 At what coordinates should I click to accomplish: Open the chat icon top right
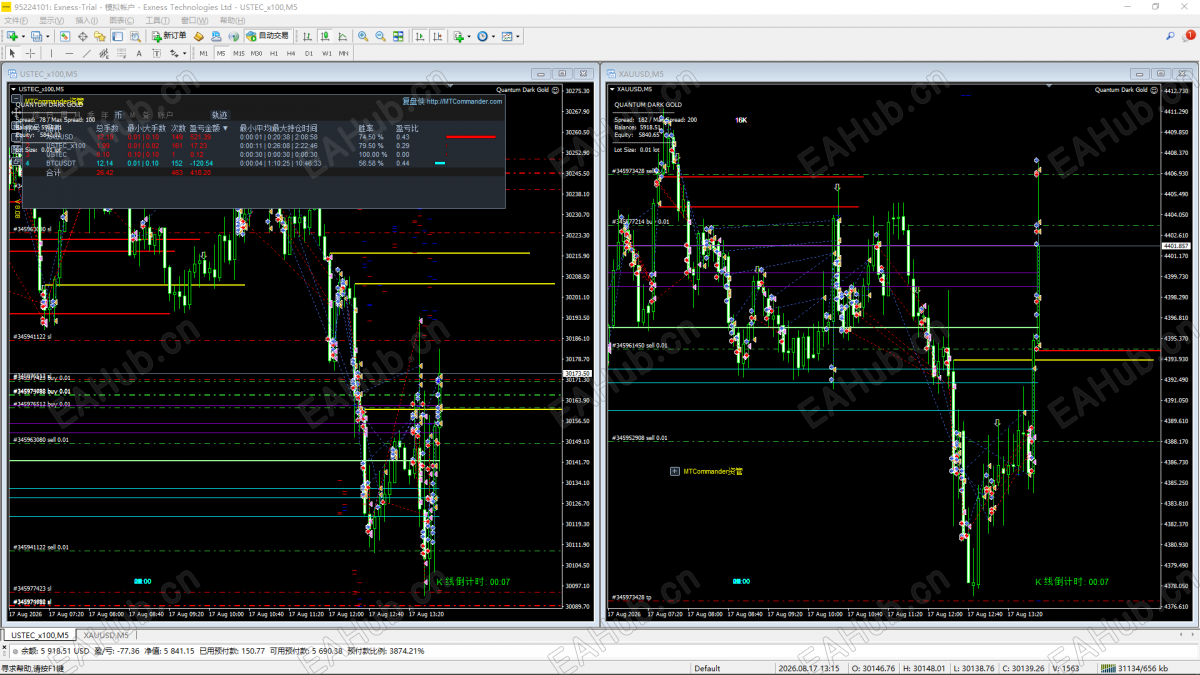(1190, 36)
